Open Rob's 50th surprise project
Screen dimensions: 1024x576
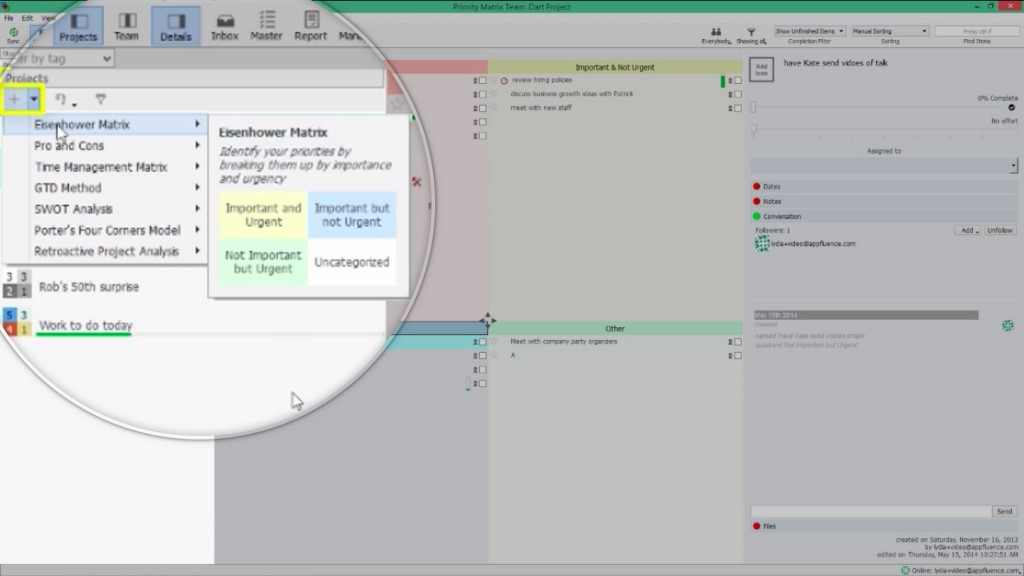tap(89, 287)
